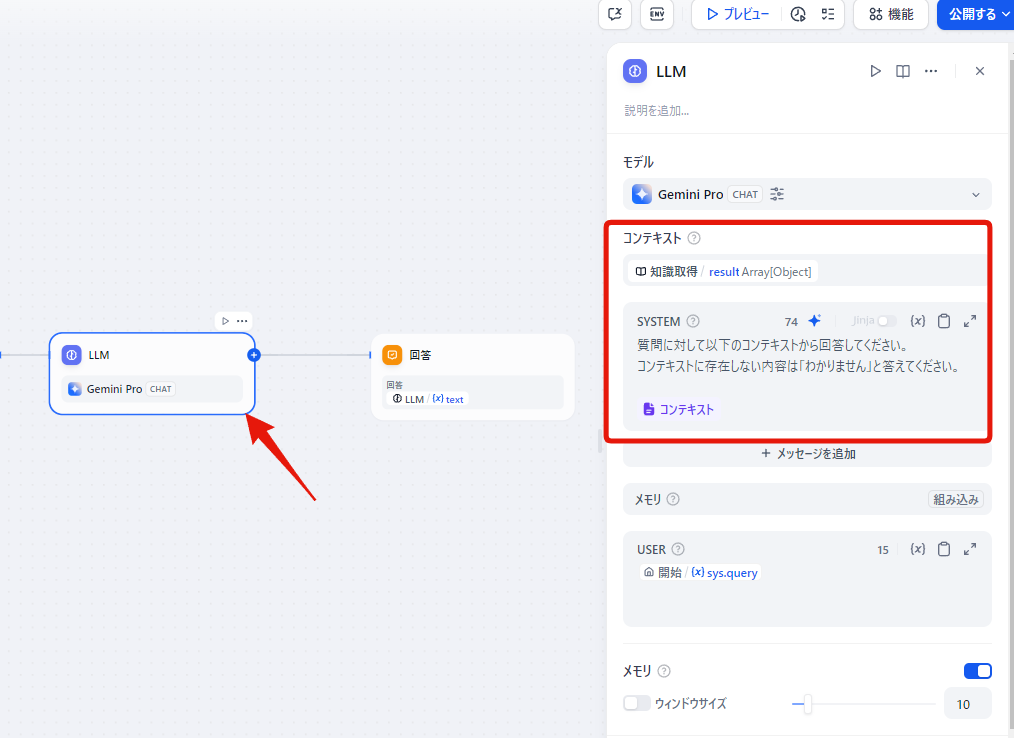Click the SYSTEM prompt help icon

click(693, 321)
